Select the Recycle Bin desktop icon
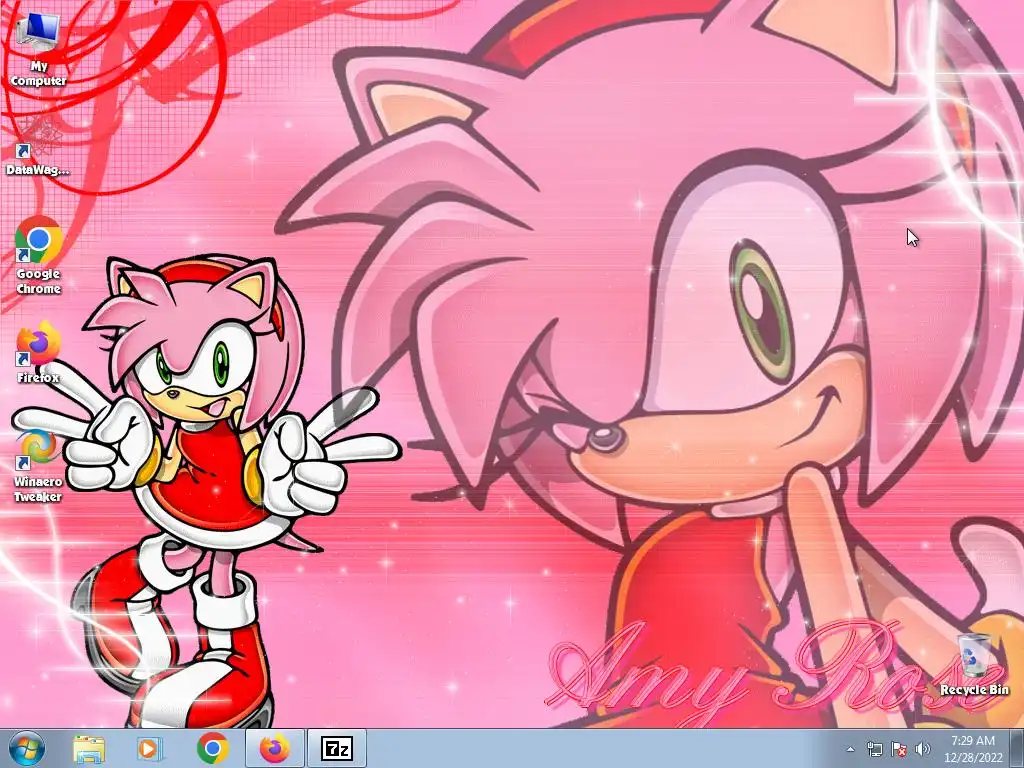The image size is (1024, 768). click(974, 664)
